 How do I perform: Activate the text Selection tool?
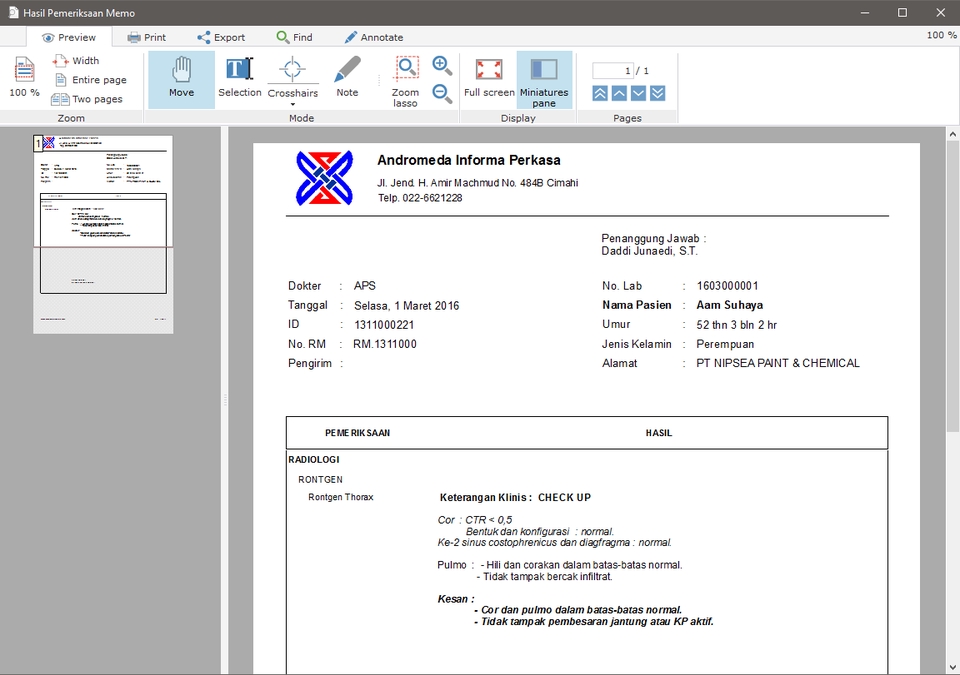click(239, 77)
